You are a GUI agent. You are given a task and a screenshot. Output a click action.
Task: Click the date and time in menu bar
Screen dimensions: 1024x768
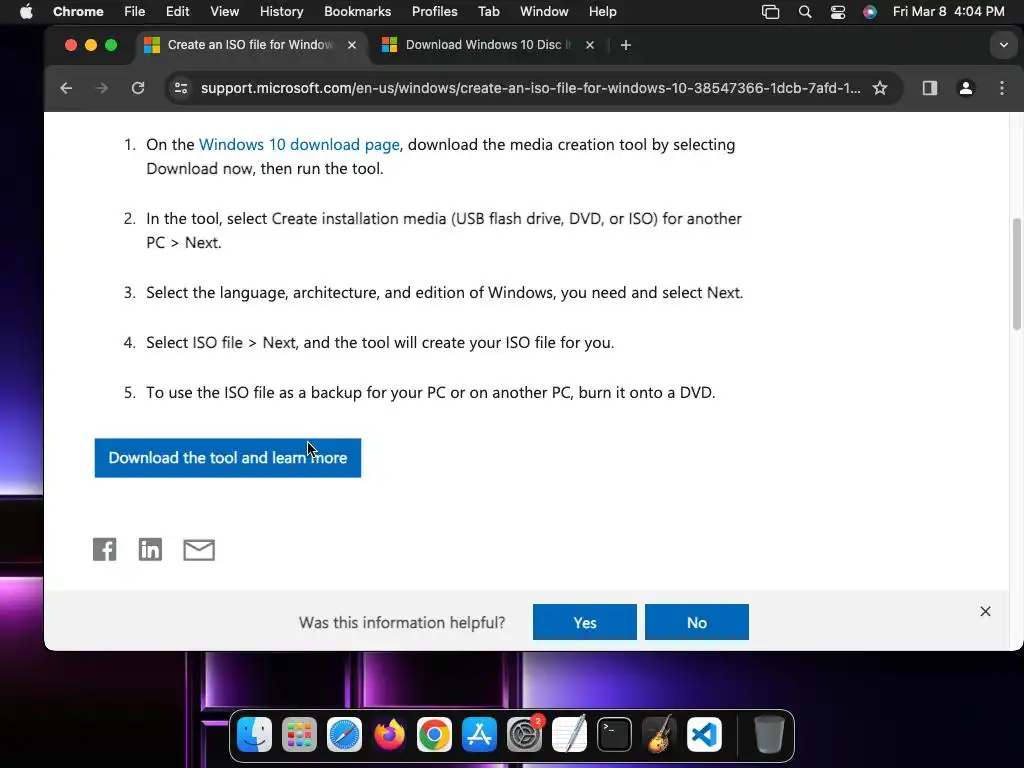tap(948, 12)
